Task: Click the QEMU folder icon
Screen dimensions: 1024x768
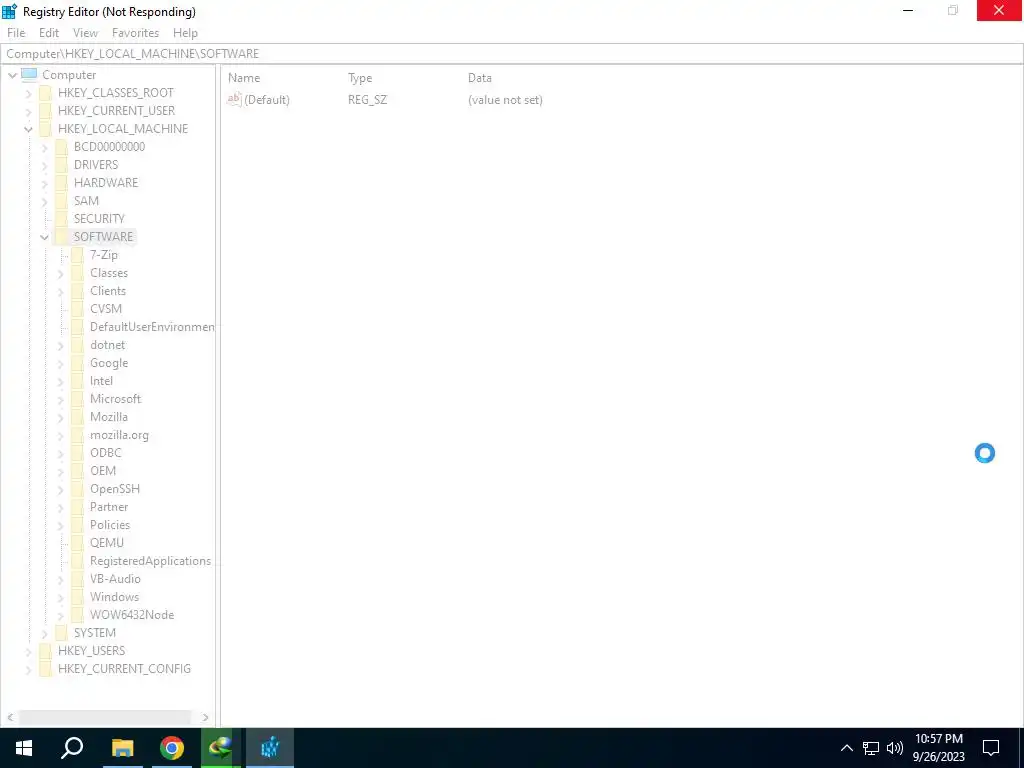Action: point(78,543)
